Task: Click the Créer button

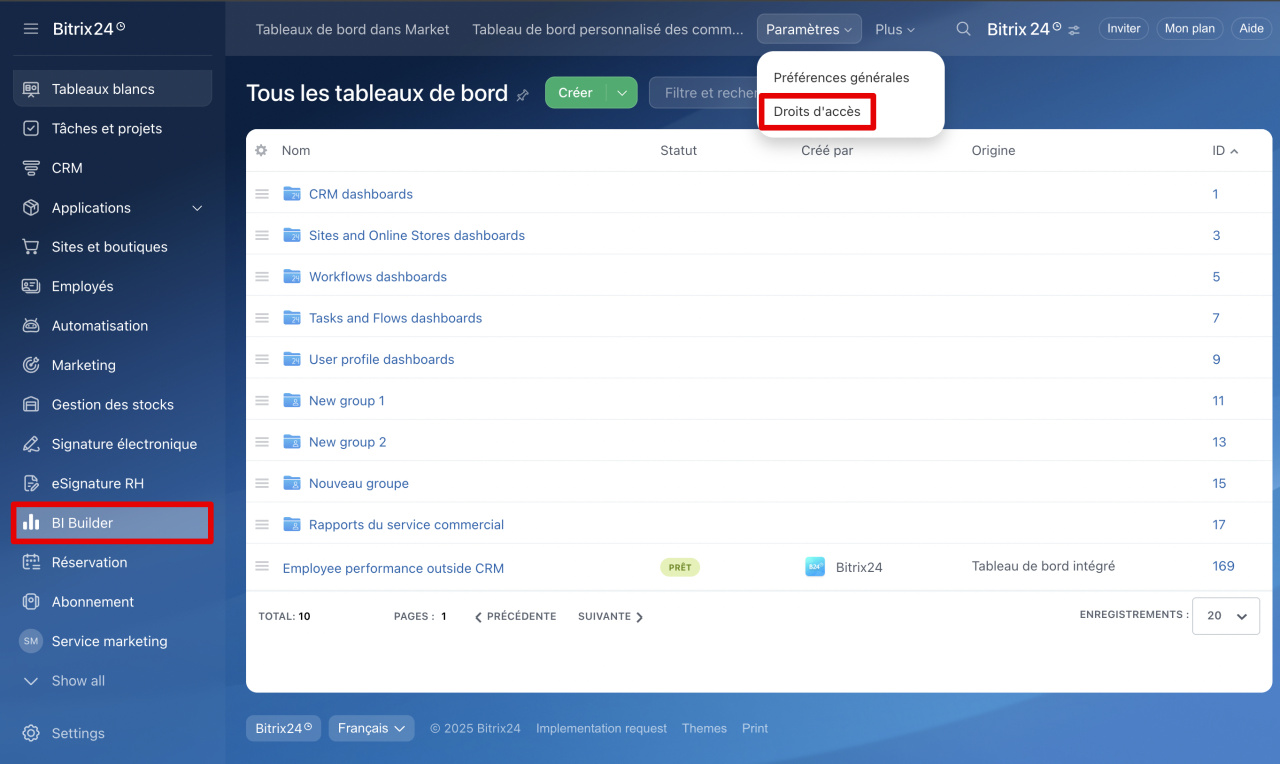Action: coord(576,93)
